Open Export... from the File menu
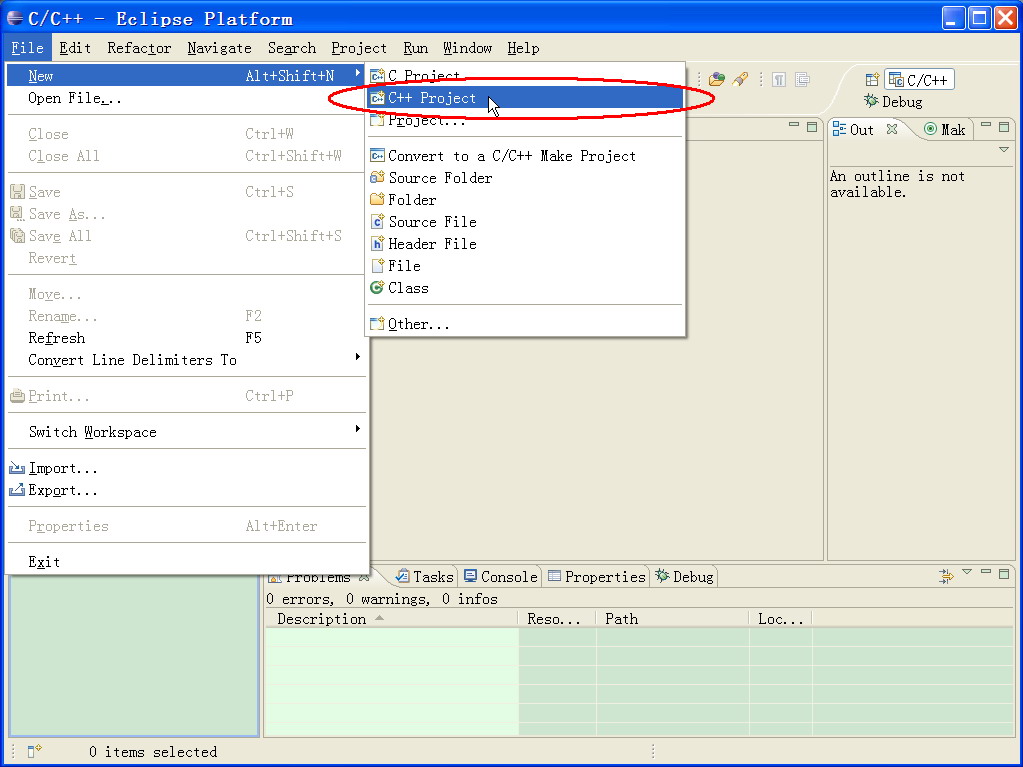Viewport: 1023px width, 767px height. tap(187, 490)
